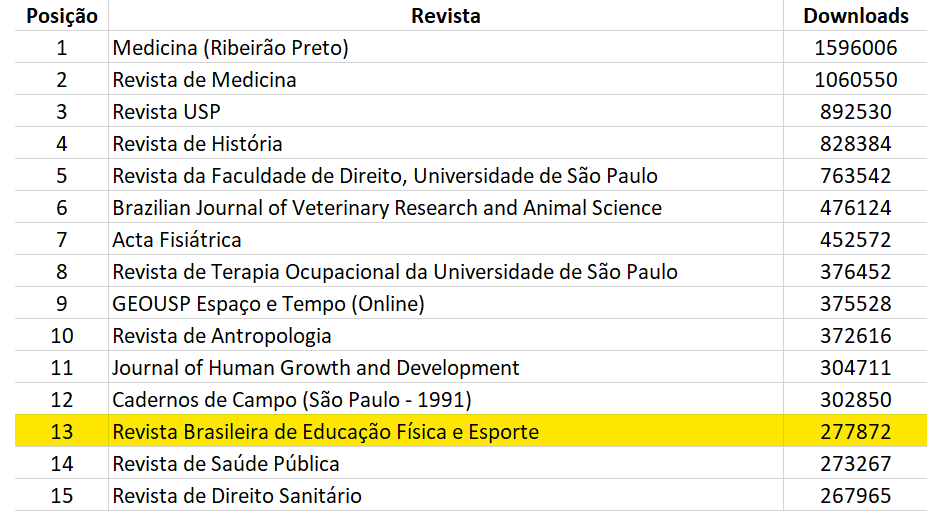
Task: Select the Downloads column header
Action: (x=855, y=16)
